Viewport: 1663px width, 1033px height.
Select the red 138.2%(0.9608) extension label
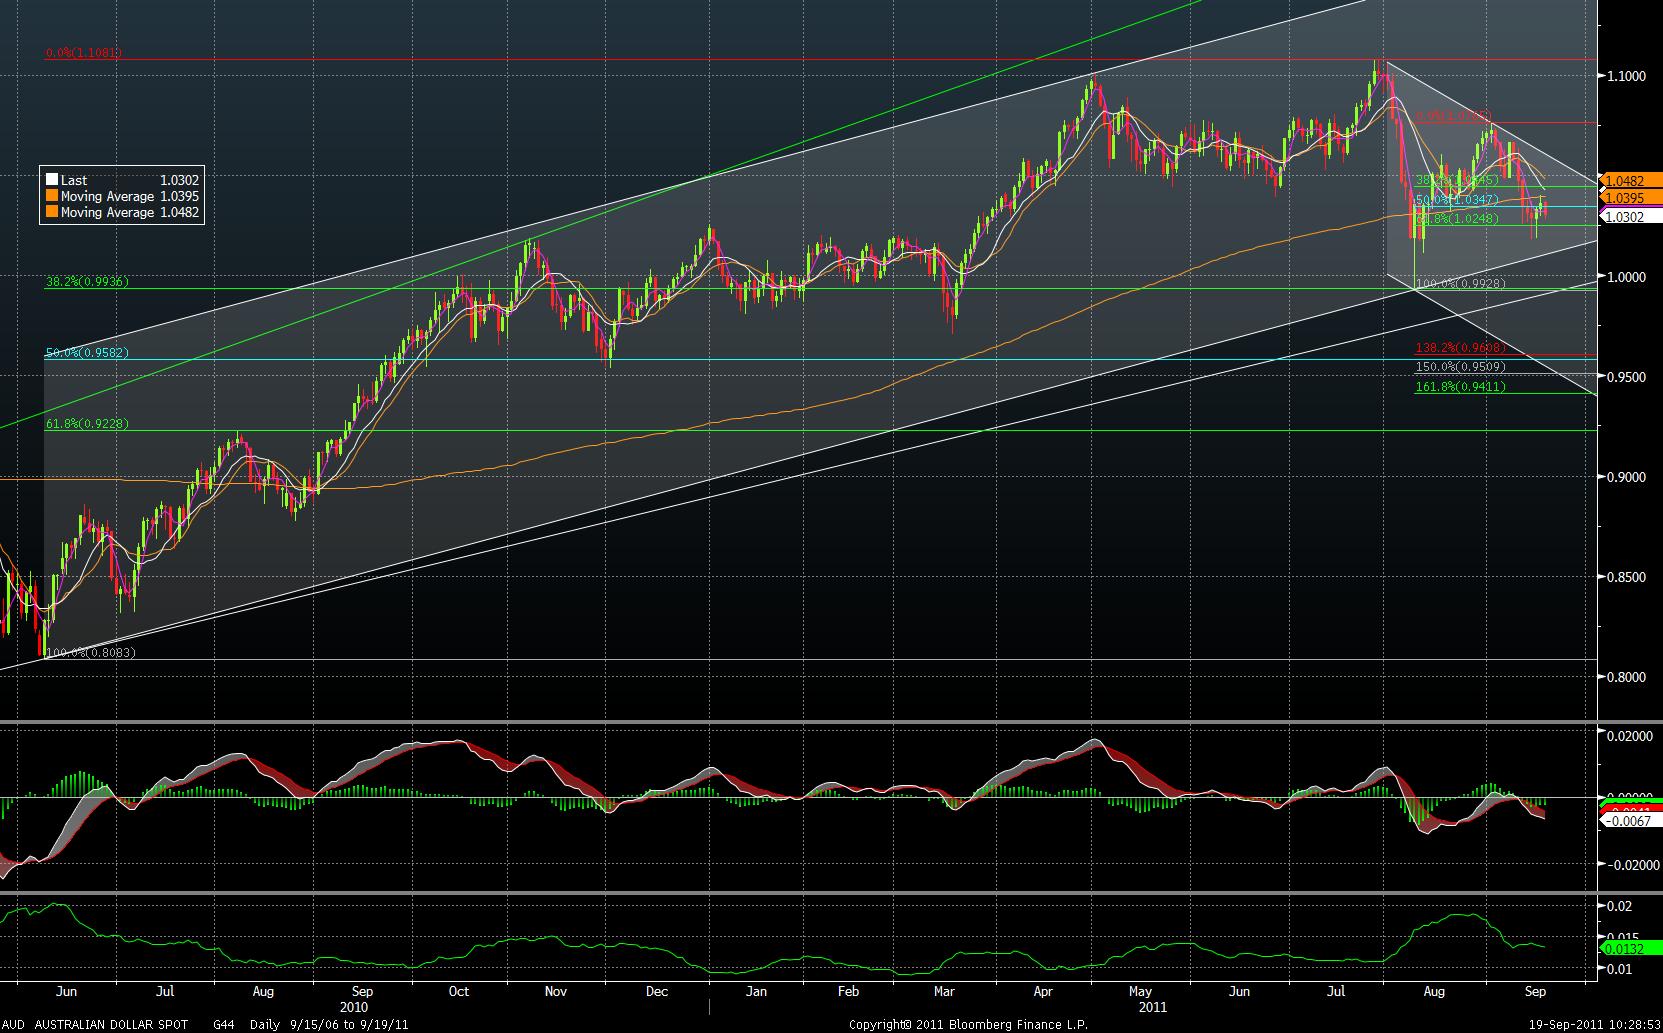(x=1460, y=348)
